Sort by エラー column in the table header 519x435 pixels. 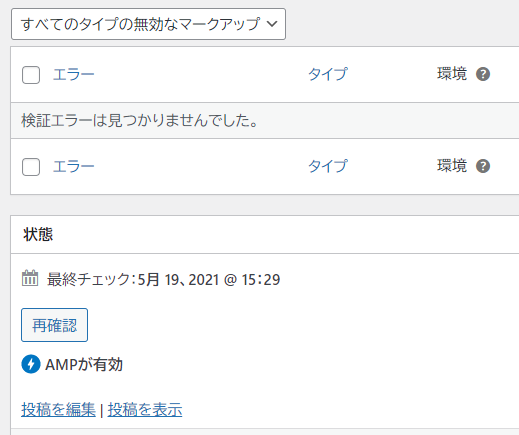click(x=74, y=74)
